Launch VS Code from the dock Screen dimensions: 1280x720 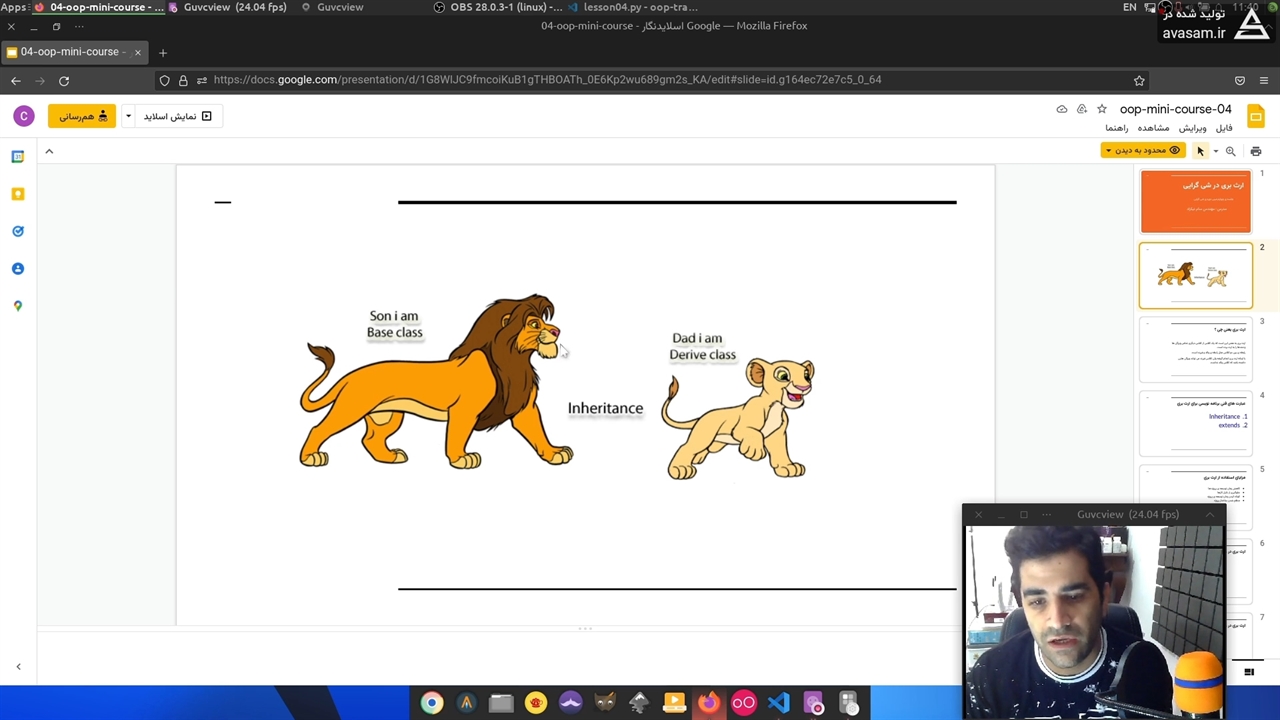pyautogui.click(x=778, y=703)
